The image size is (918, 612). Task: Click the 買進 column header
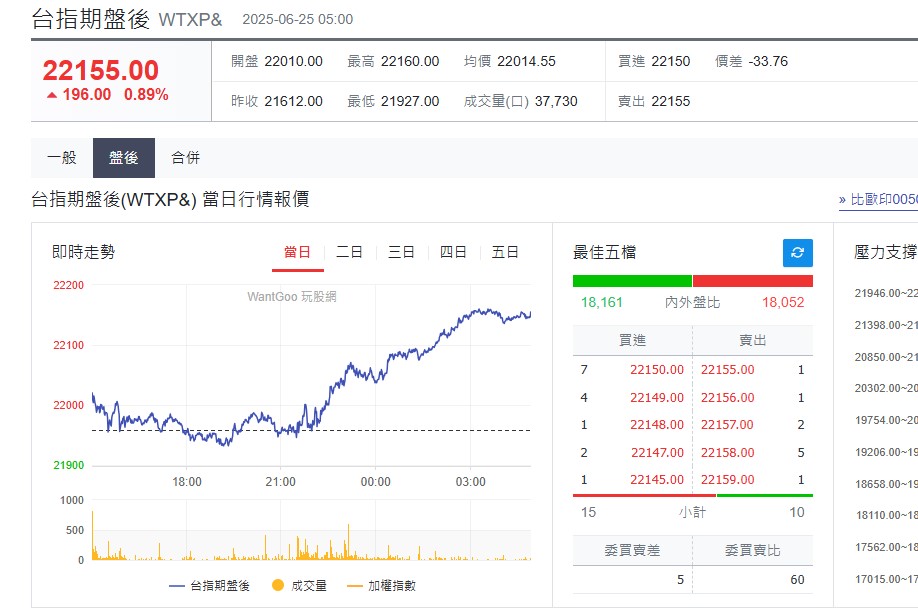pos(632,340)
